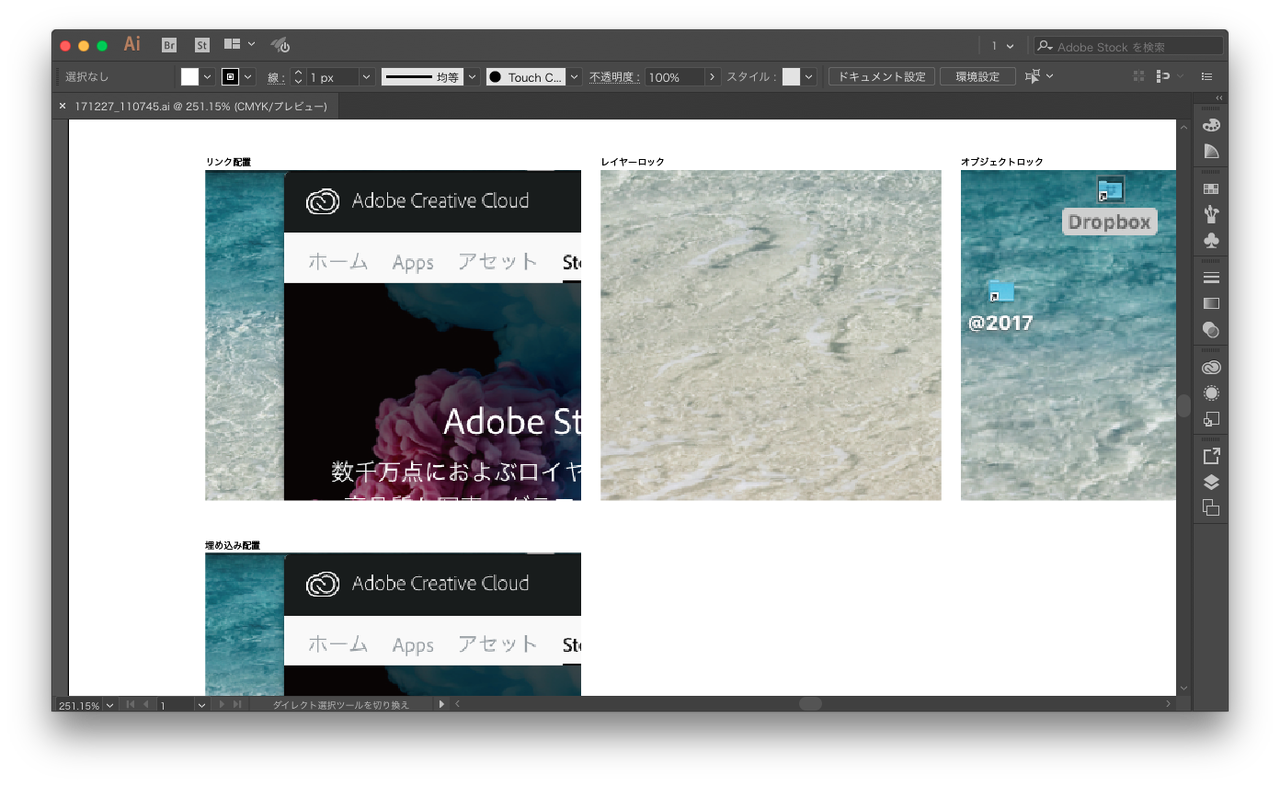The width and height of the screenshot is (1280, 785).
Task: Click the fill color swatch
Action: pos(189,77)
